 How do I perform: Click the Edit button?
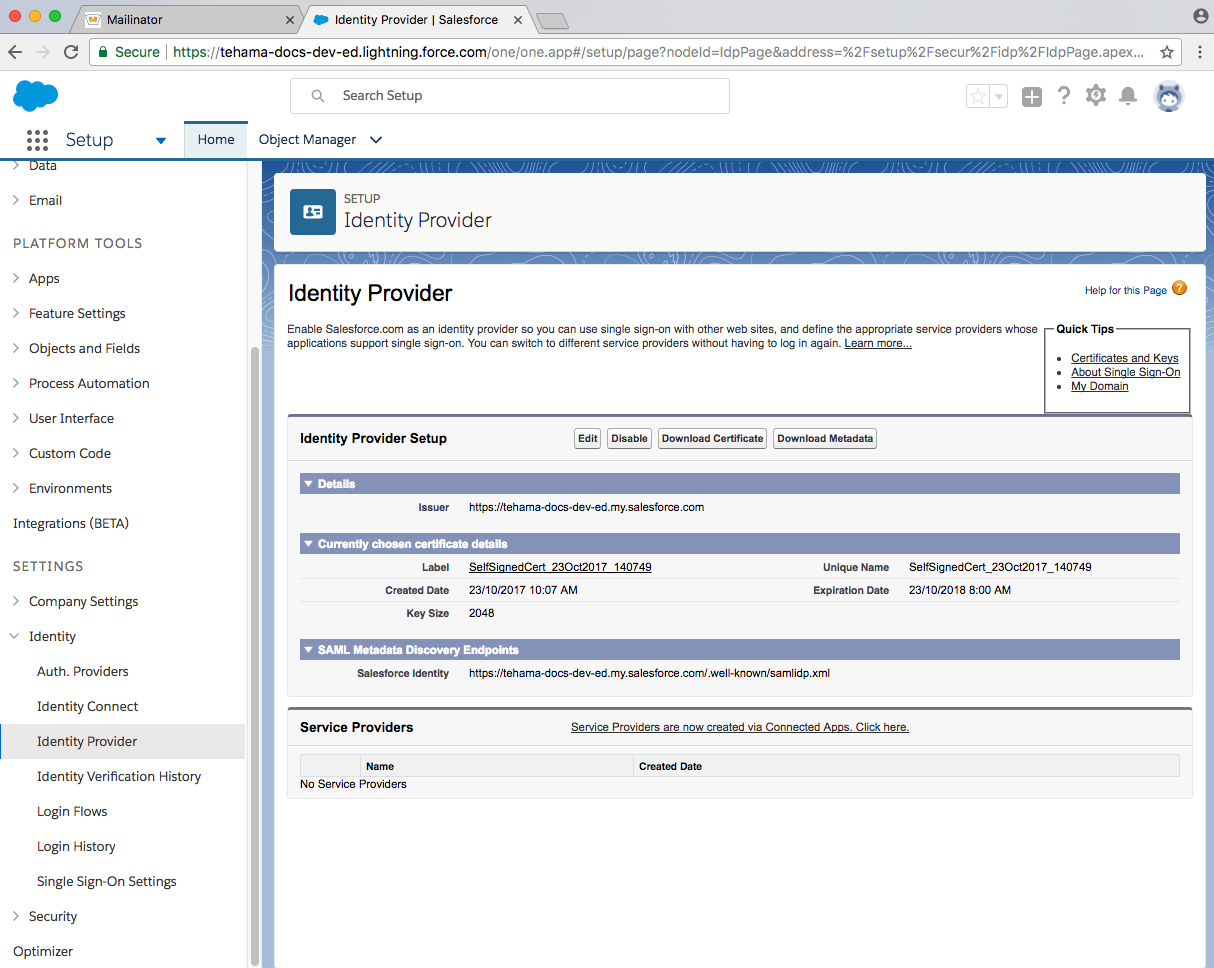(588, 438)
